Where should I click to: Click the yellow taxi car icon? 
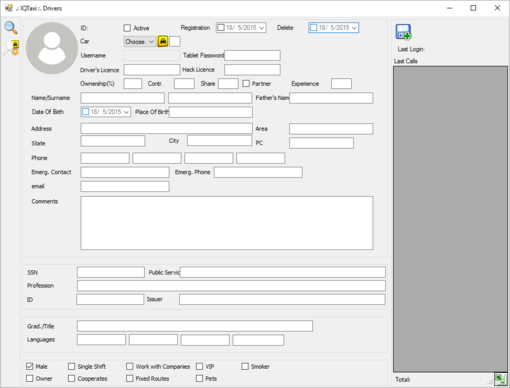[x=163, y=41]
